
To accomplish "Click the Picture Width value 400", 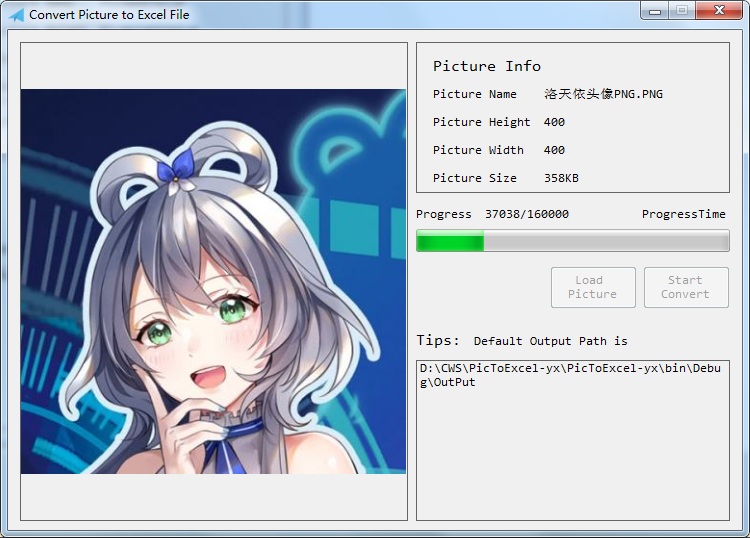I will (x=554, y=150).
